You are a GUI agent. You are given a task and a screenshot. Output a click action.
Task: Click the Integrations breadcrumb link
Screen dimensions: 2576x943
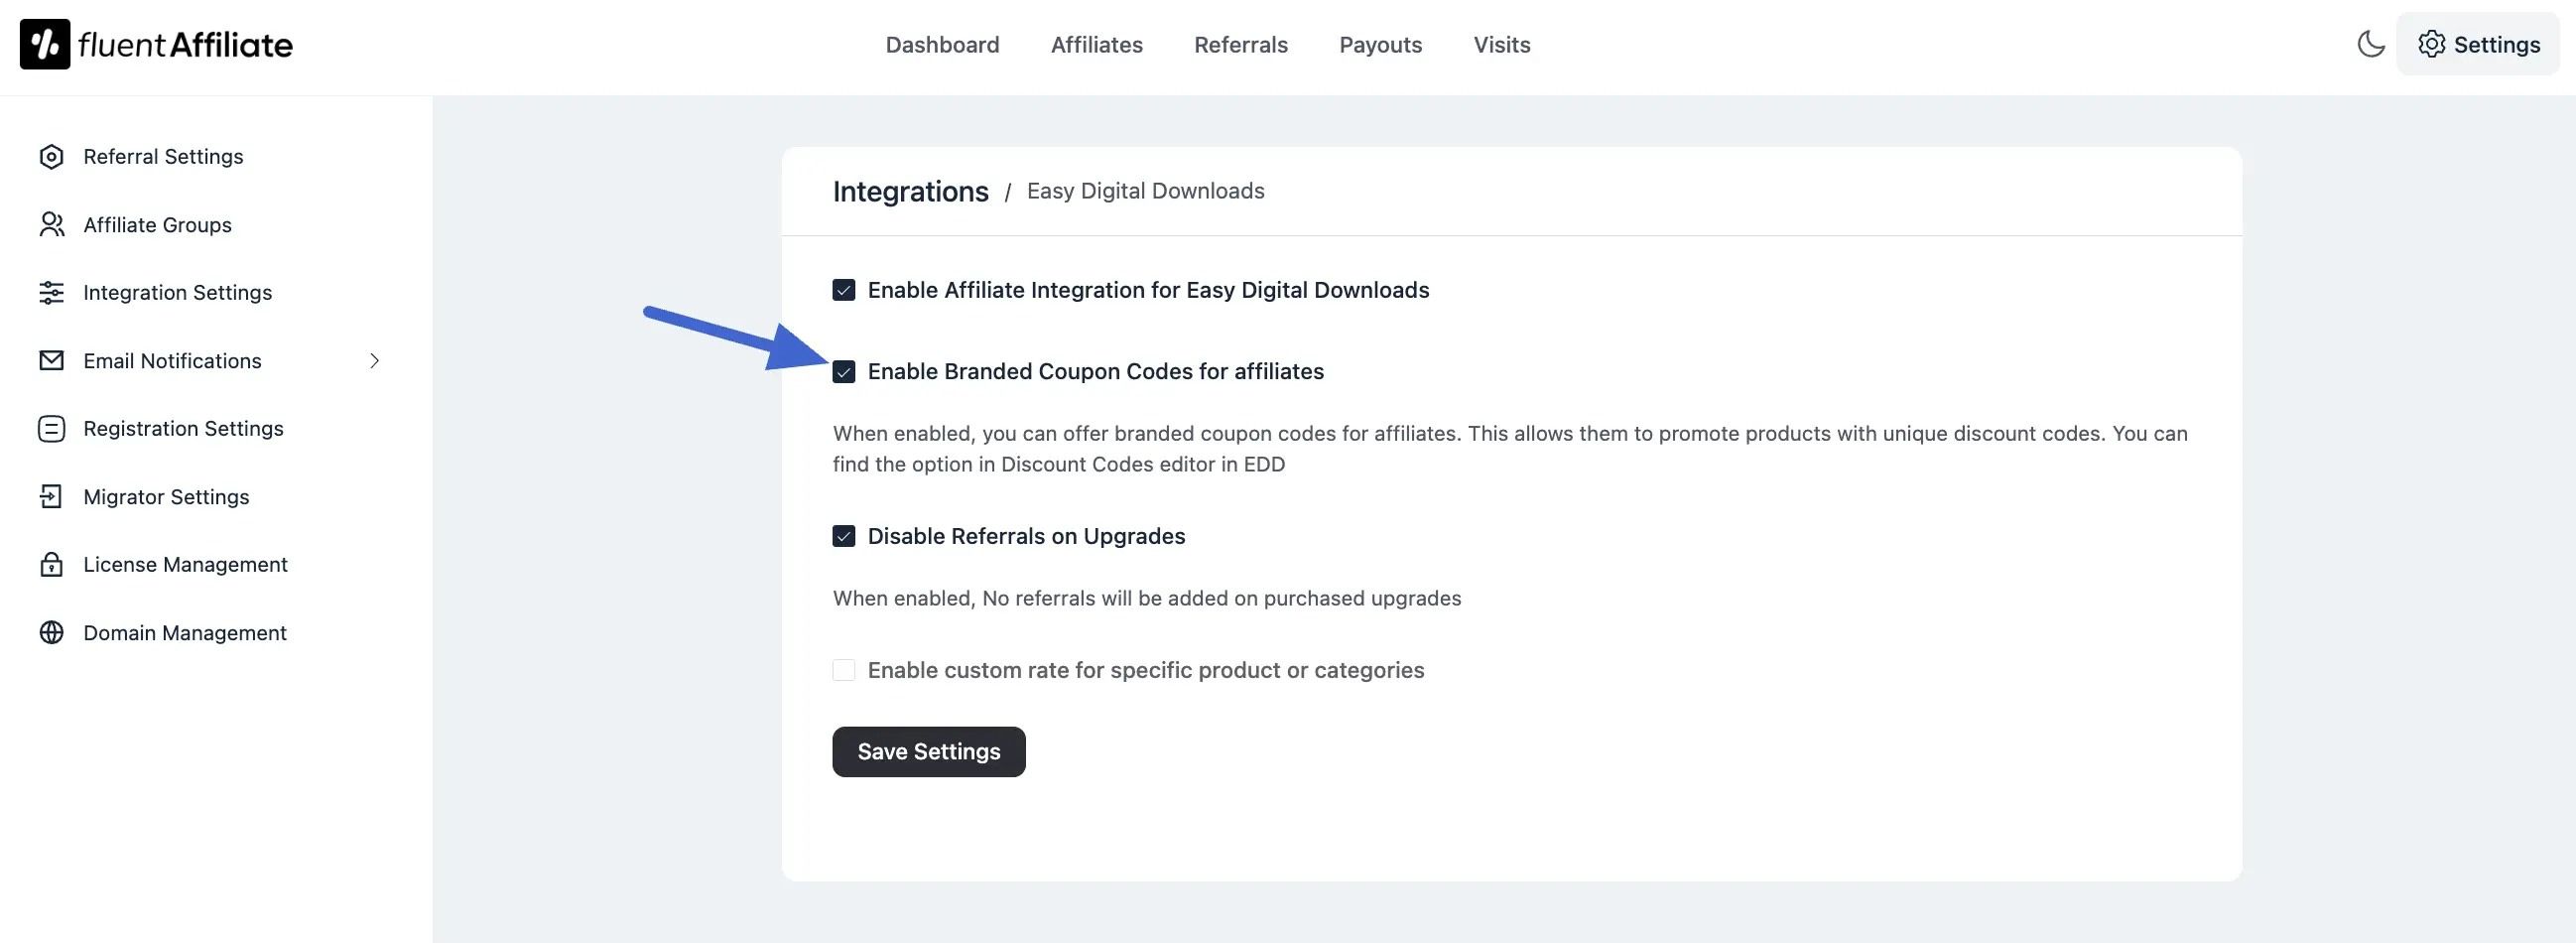coord(910,191)
